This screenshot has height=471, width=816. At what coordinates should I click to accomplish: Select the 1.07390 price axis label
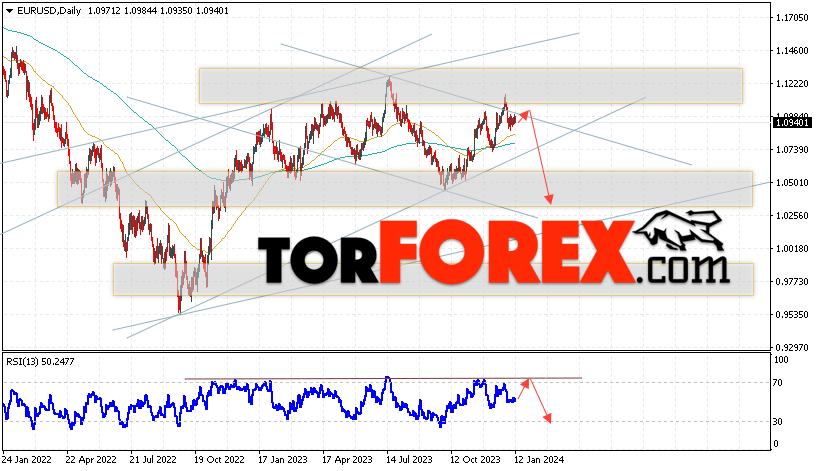[x=792, y=150]
